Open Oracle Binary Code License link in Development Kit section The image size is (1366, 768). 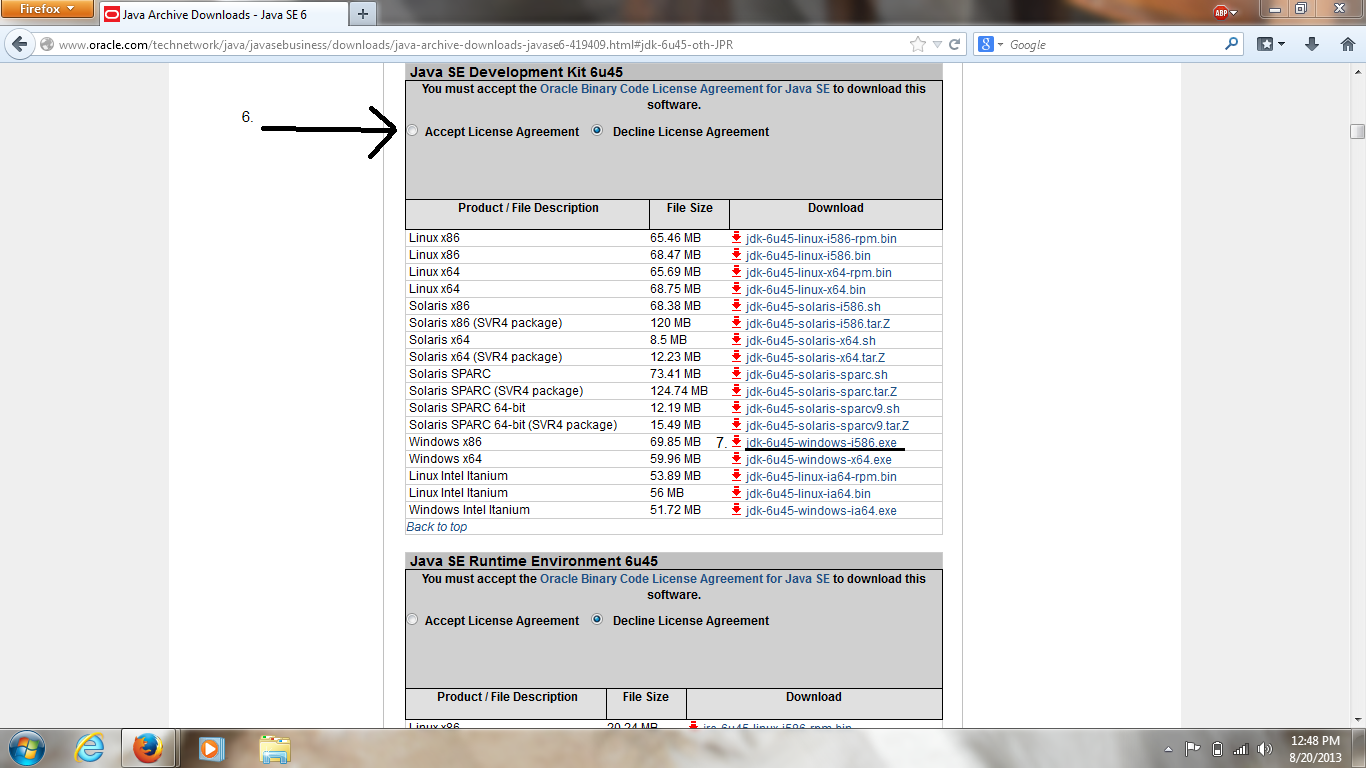685,89
